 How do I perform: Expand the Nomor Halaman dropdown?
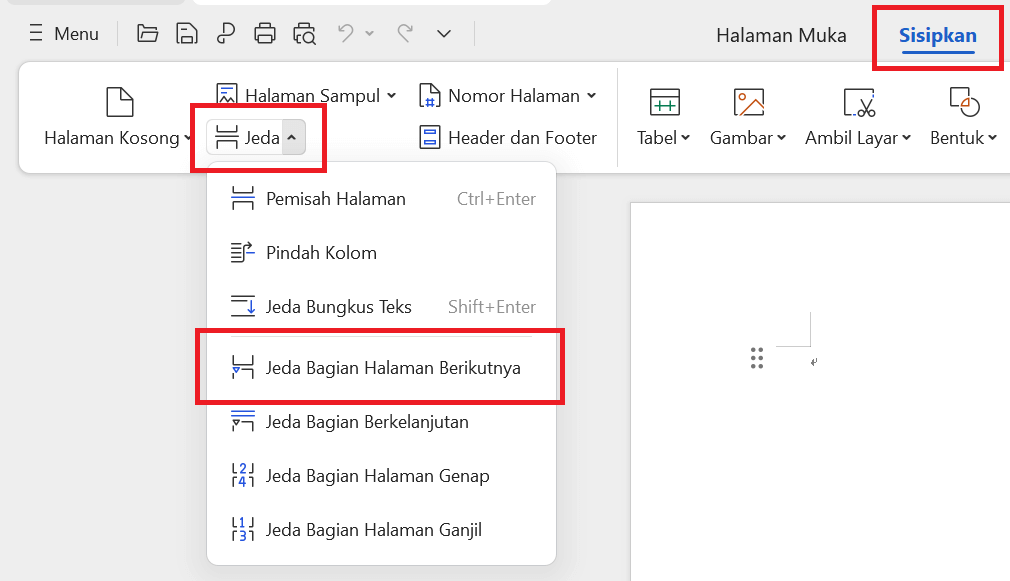[x=591, y=96]
